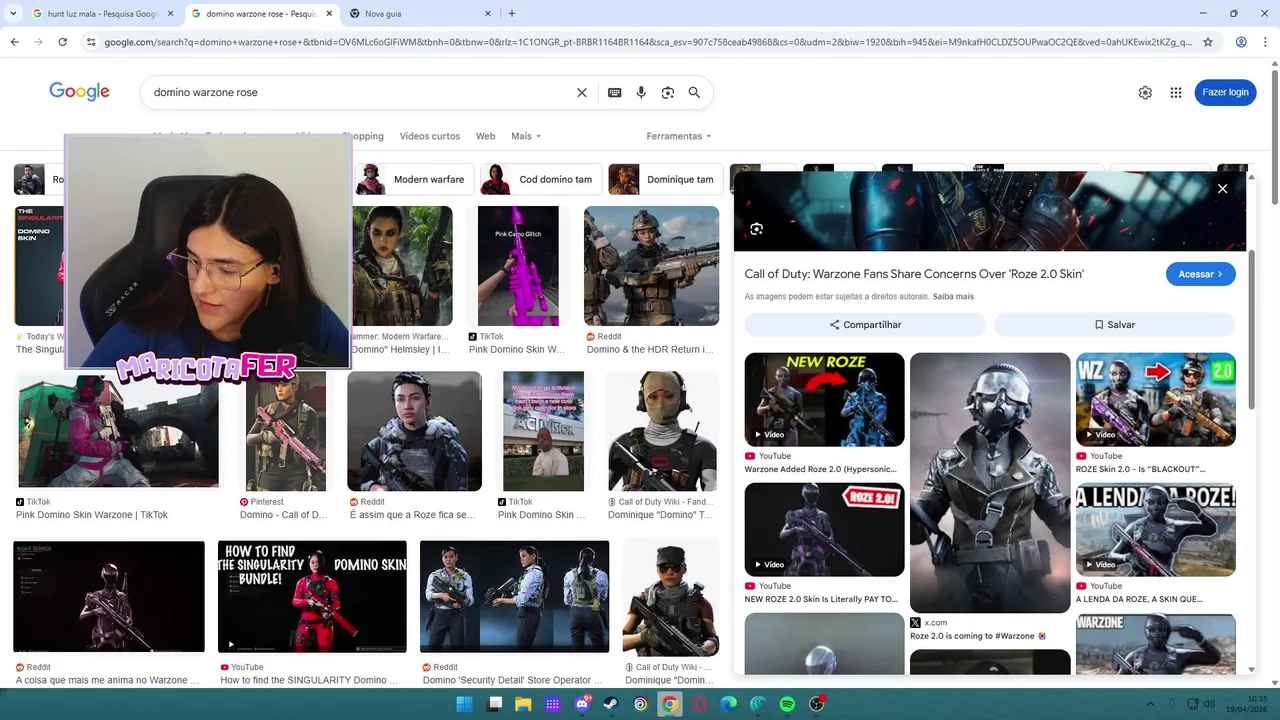Open the 'ROZE 2.0!' purple video thumbnail

coord(824,529)
